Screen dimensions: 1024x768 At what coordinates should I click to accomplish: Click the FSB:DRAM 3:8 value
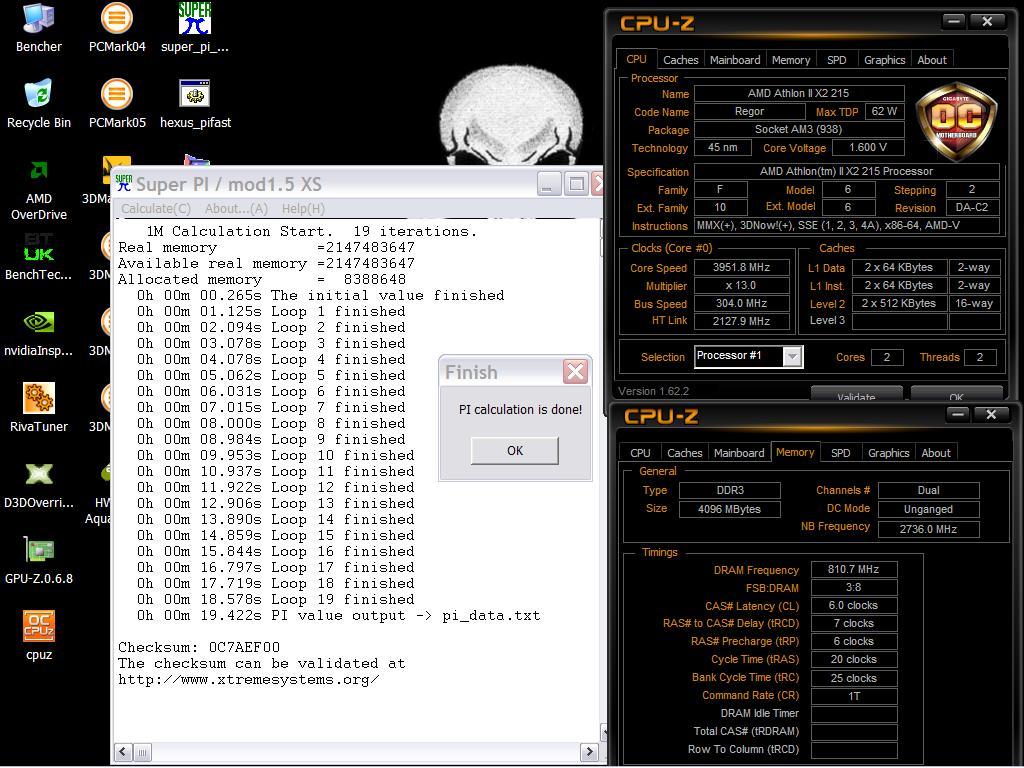pos(854,588)
